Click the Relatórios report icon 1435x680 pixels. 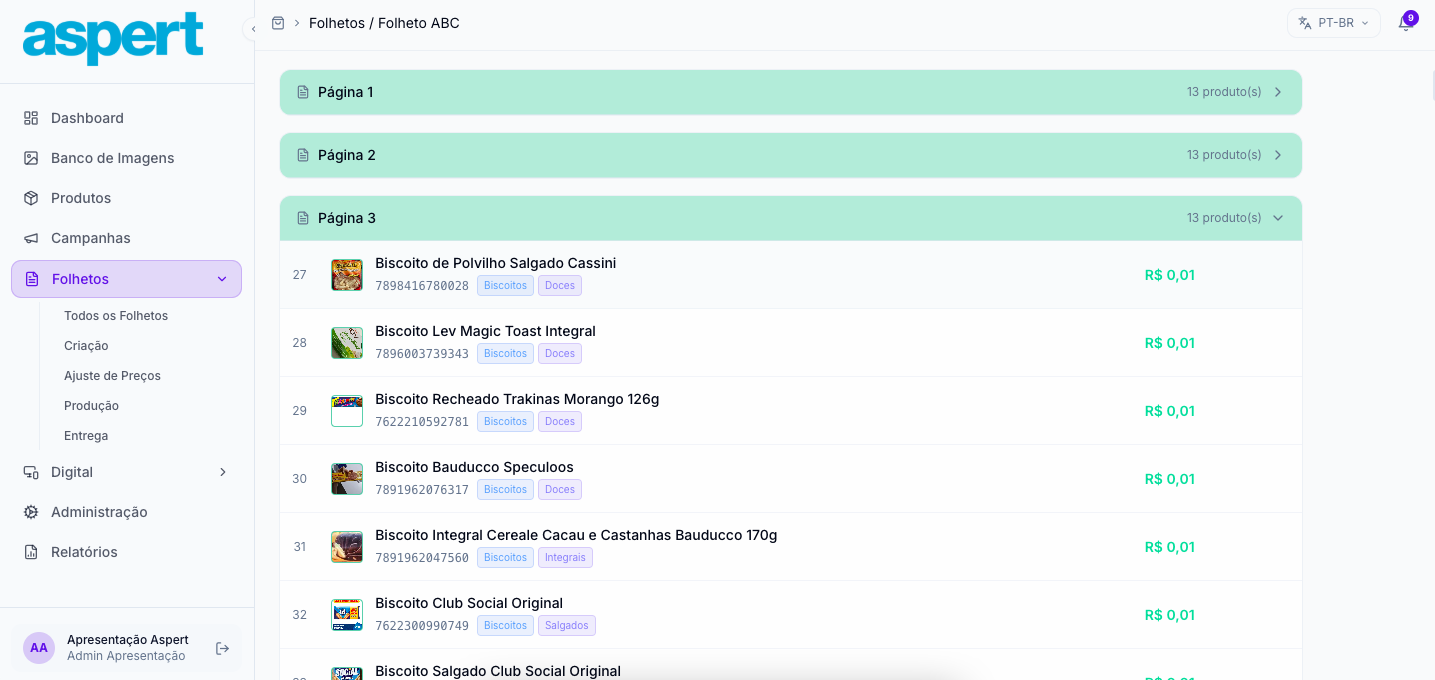[31, 552]
